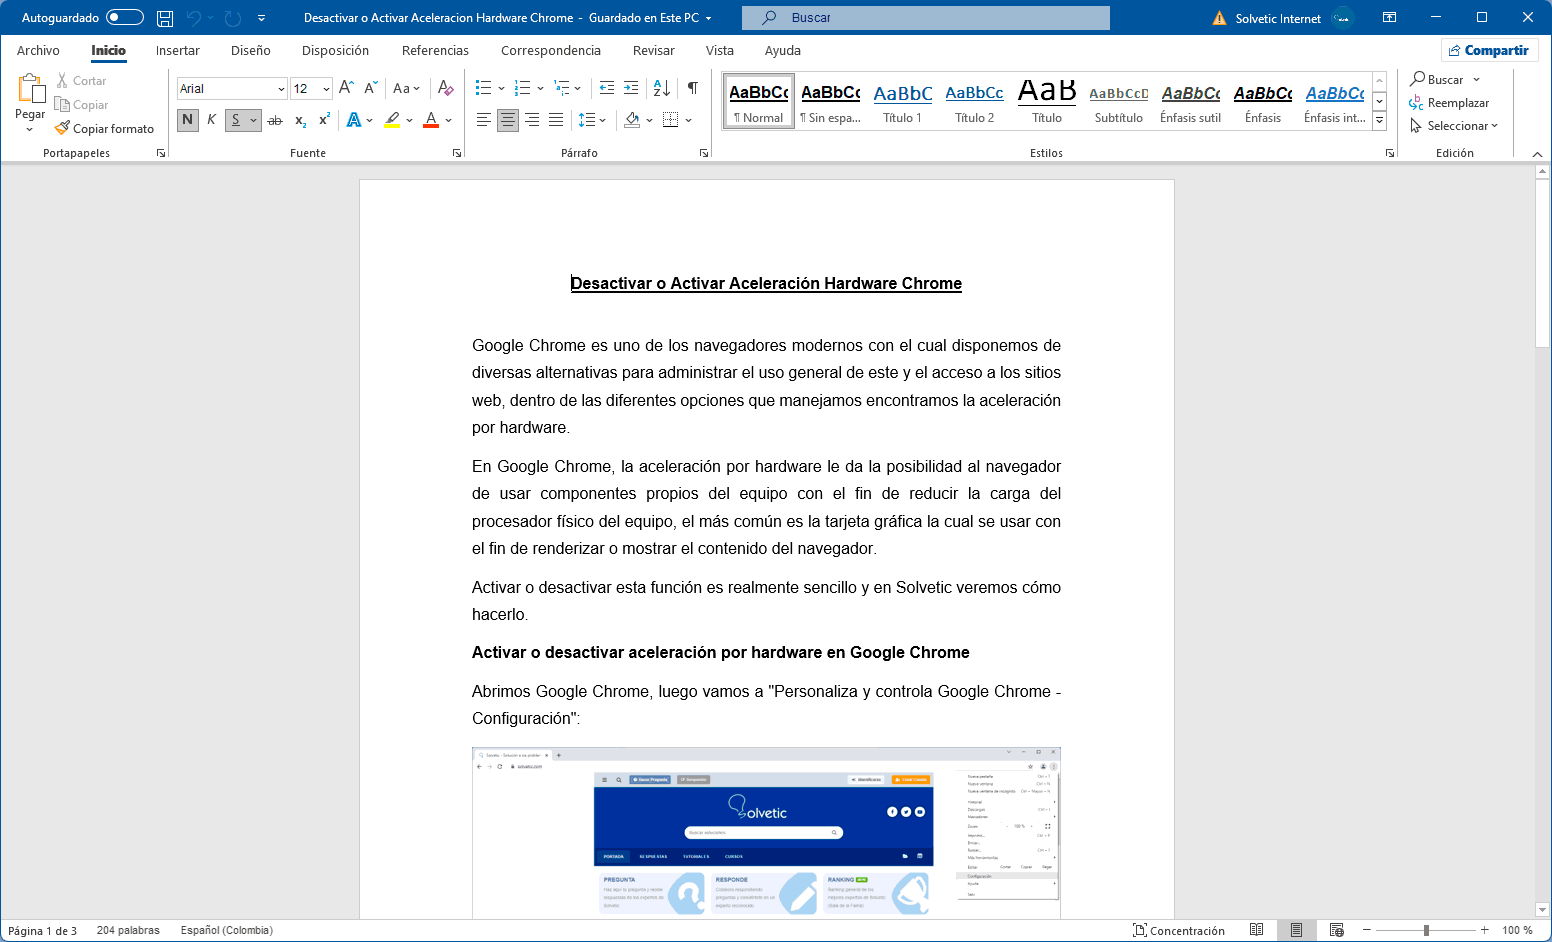The image size is (1552, 942).
Task: Toggle center alignment
Action: click(x=508, y=120)
